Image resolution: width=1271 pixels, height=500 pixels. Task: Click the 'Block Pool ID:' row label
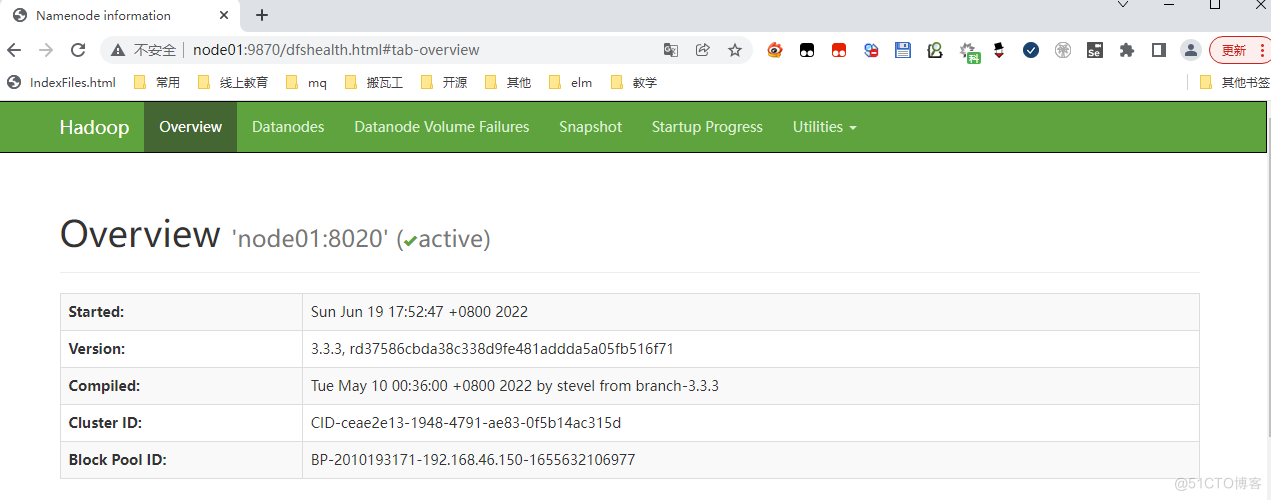(117, 460)
